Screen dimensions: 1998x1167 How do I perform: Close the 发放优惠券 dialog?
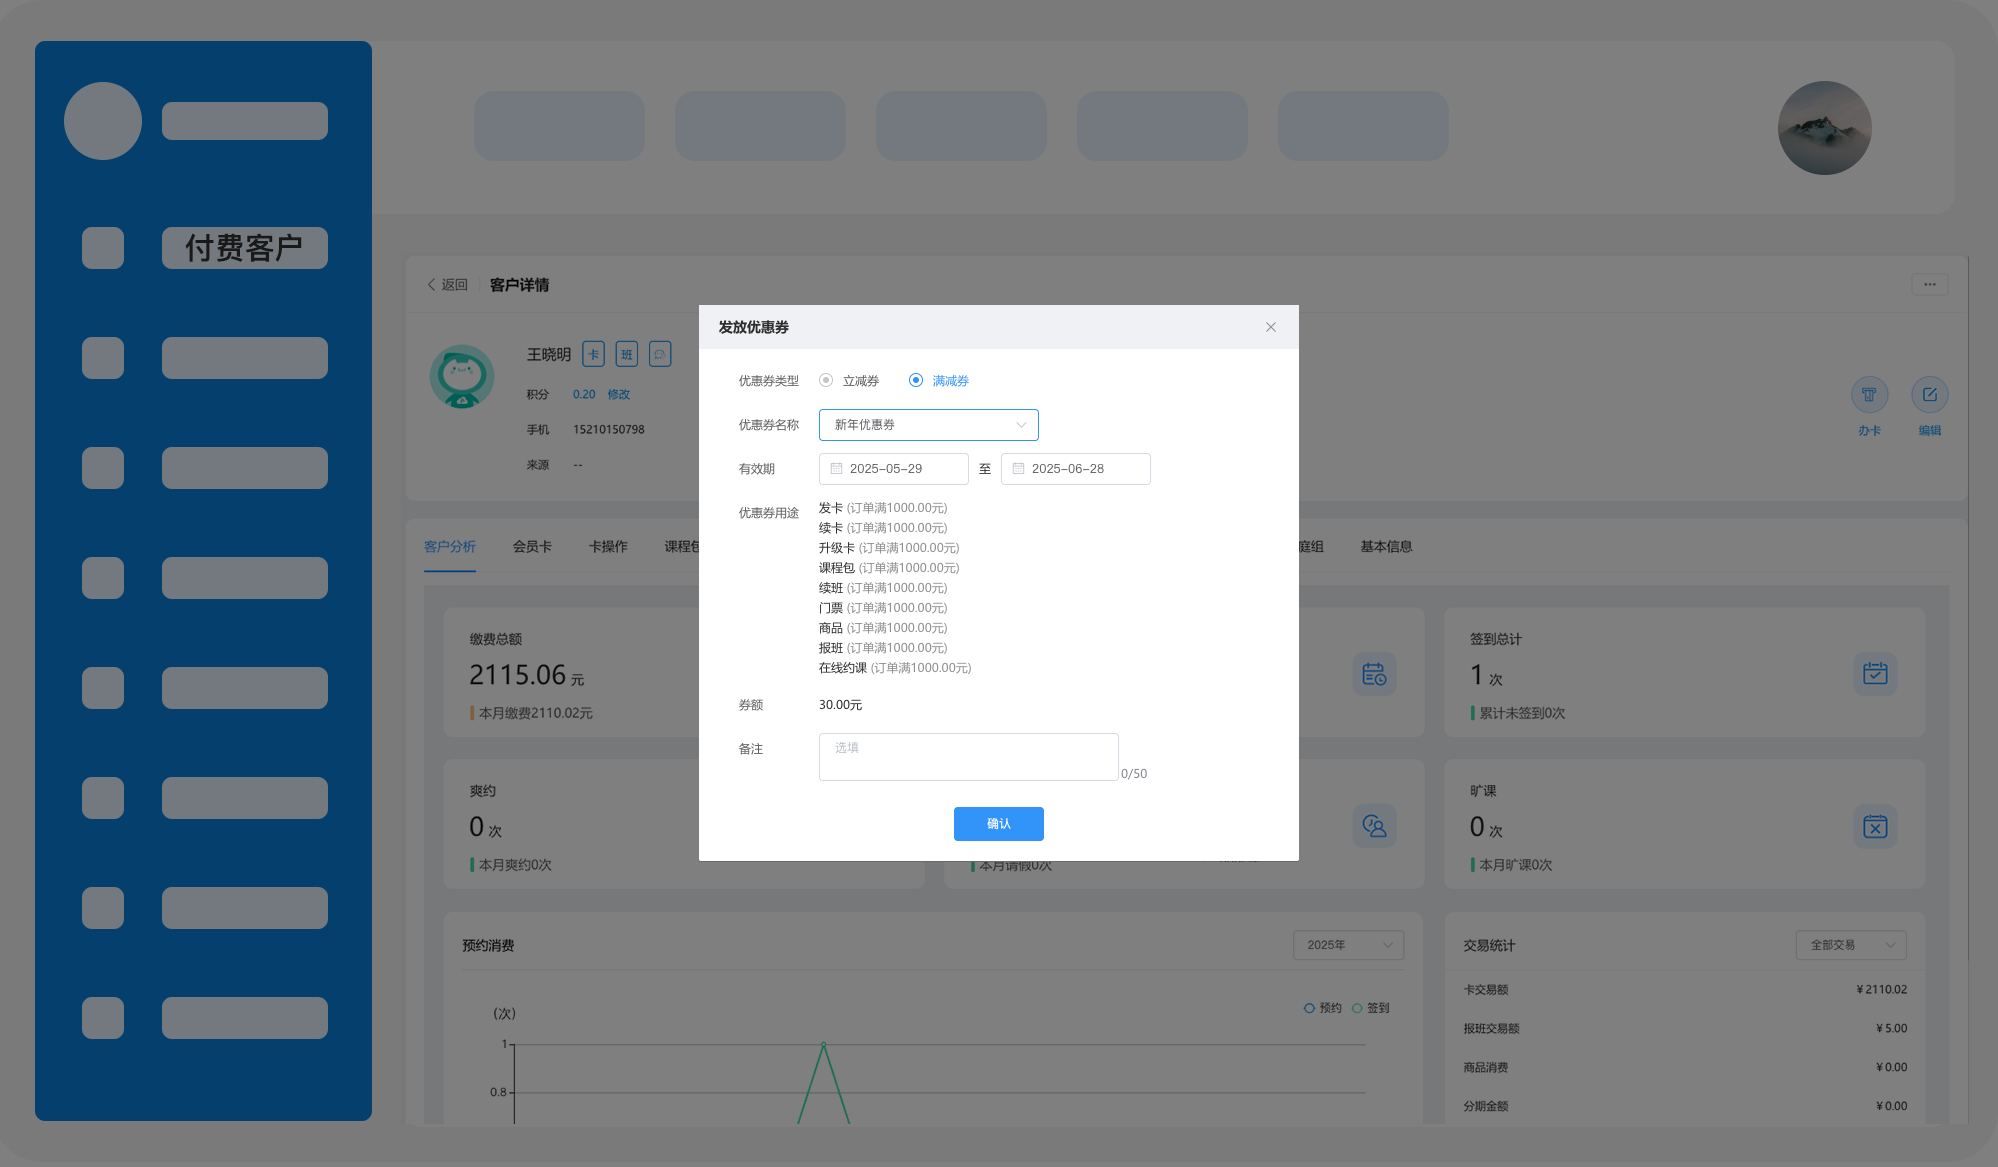[1270, 327]
